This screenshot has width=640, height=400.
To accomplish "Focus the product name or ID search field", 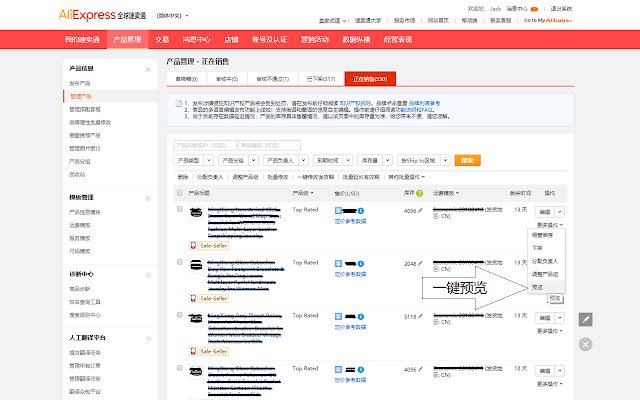I will 204,145.
